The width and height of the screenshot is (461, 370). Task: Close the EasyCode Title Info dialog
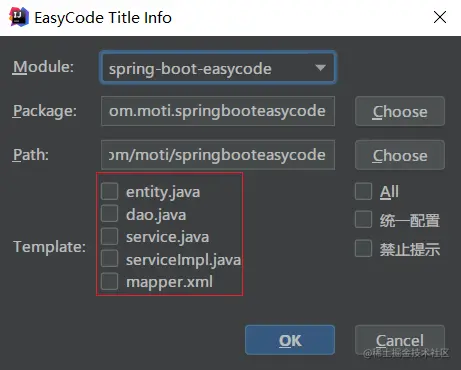tap(440, 17)
